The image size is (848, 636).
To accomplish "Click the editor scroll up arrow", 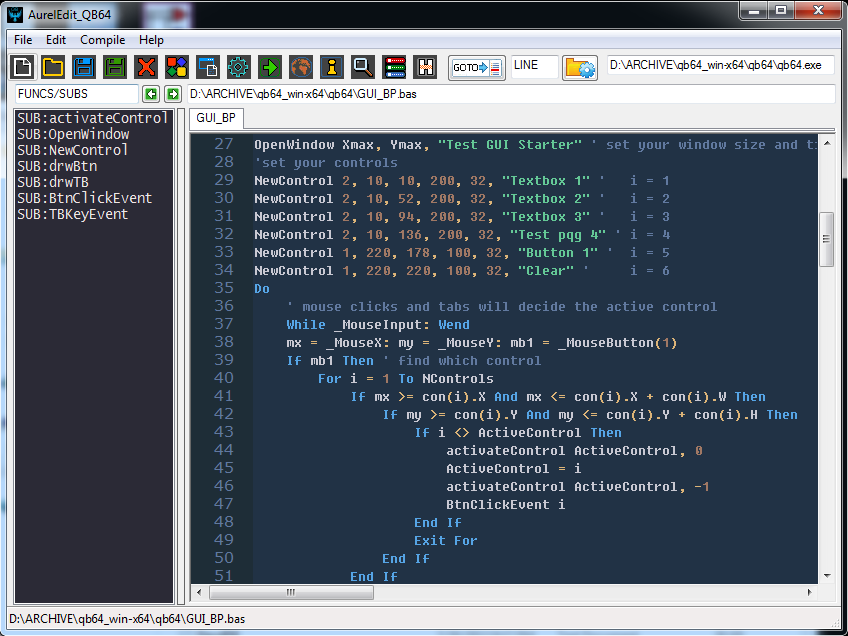I will coord(827,143).
